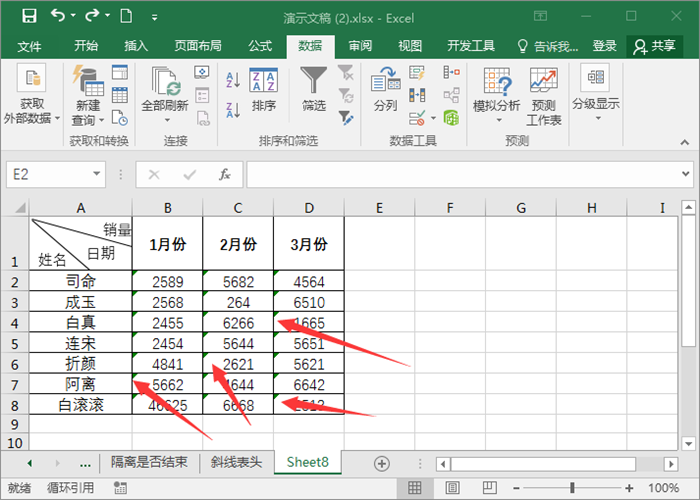Viewport: 700px width, 500px height.
Task: Click the 预测工作表 forecast sheet button
Action: [x=543, y=96]
